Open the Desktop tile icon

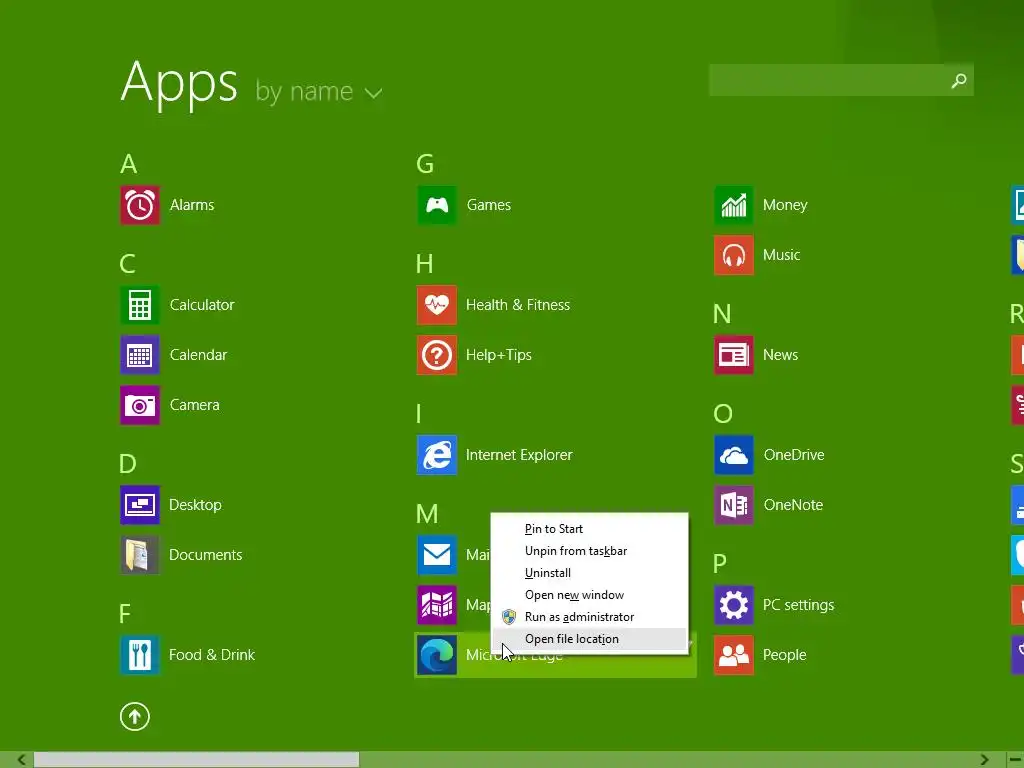click(x=140, y=505)
